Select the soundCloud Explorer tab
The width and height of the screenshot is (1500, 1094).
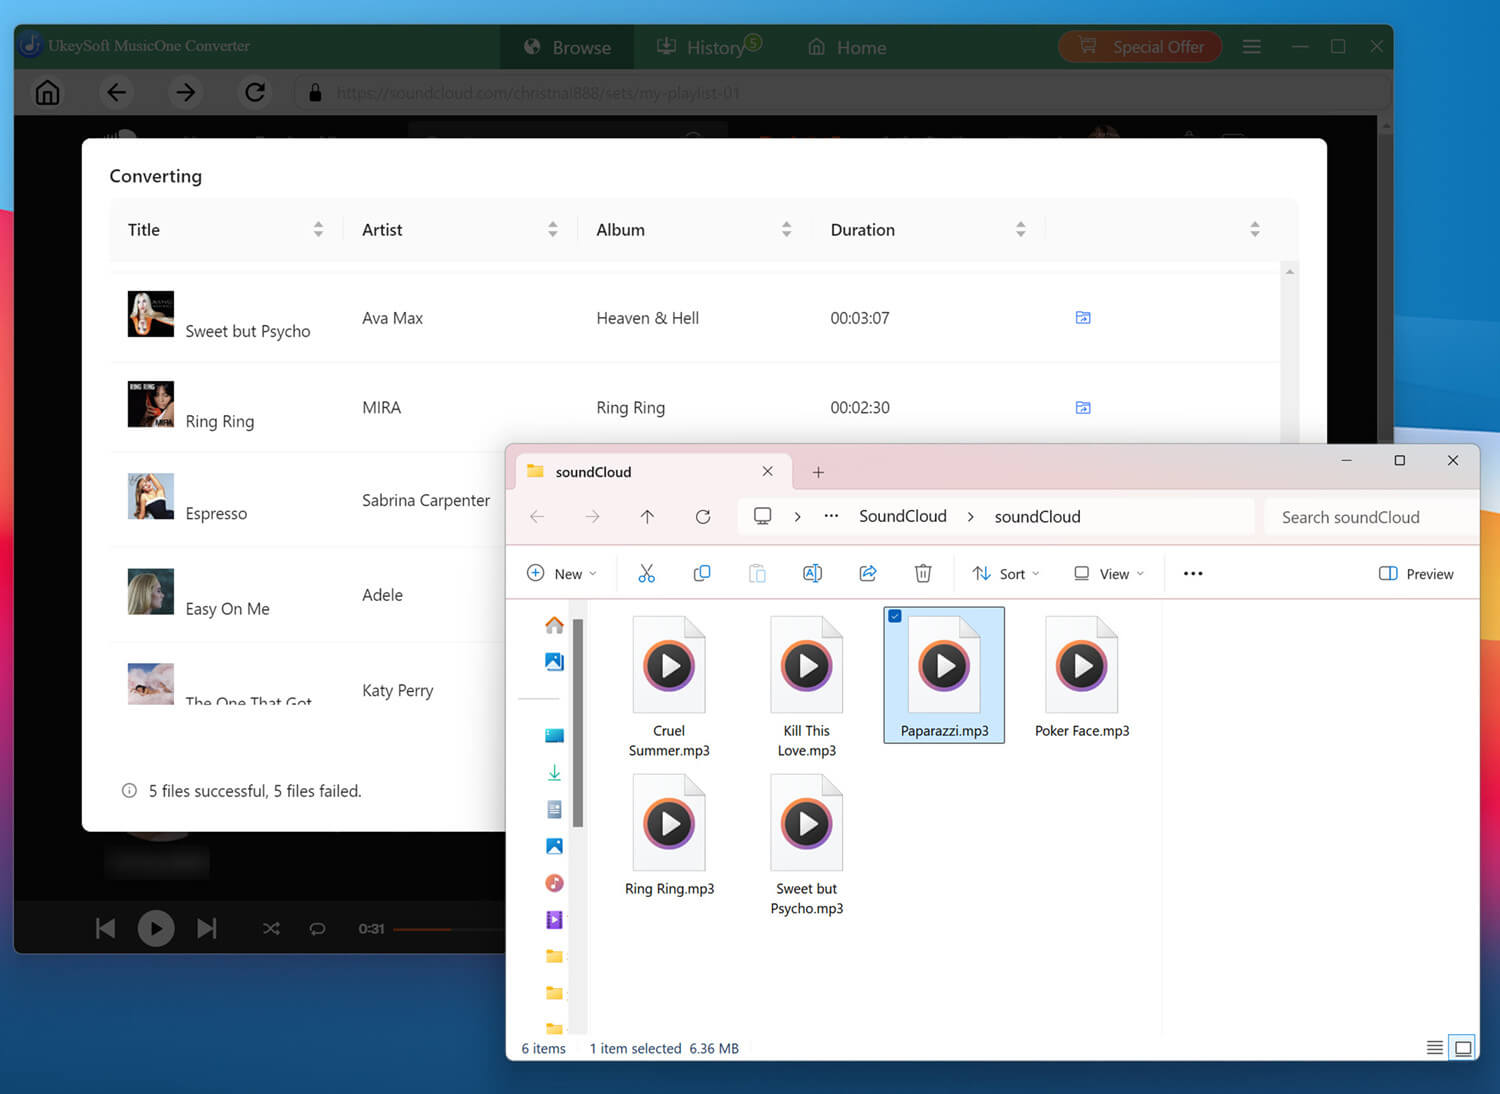652,472
